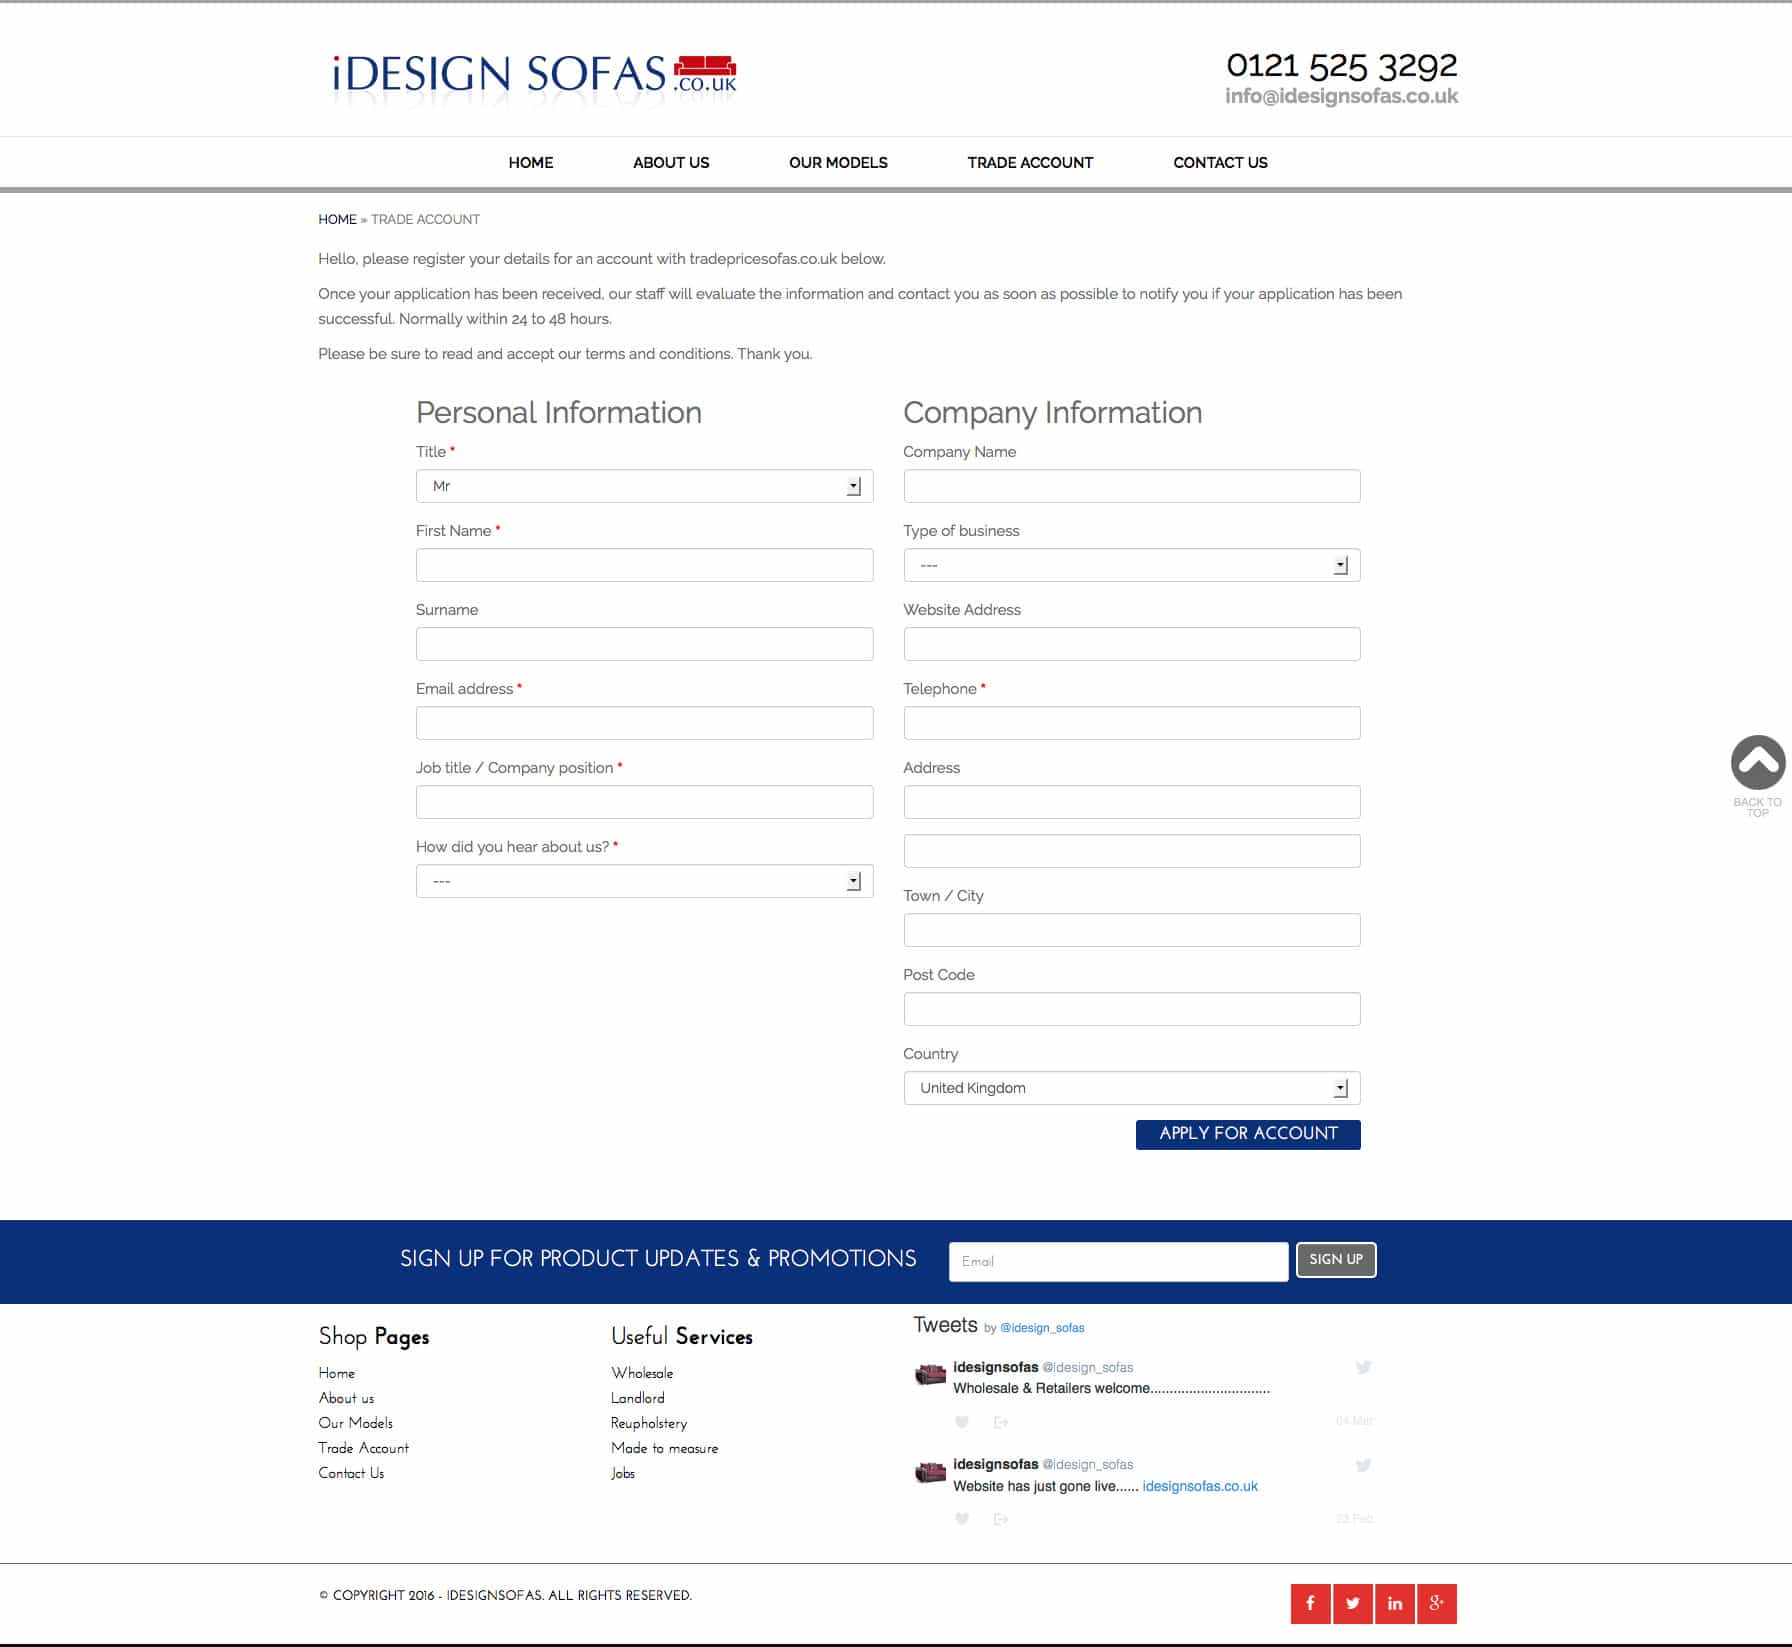Select About Us in the main menu
This screenshot has width=1792, height=1647.
click(670, 162)
